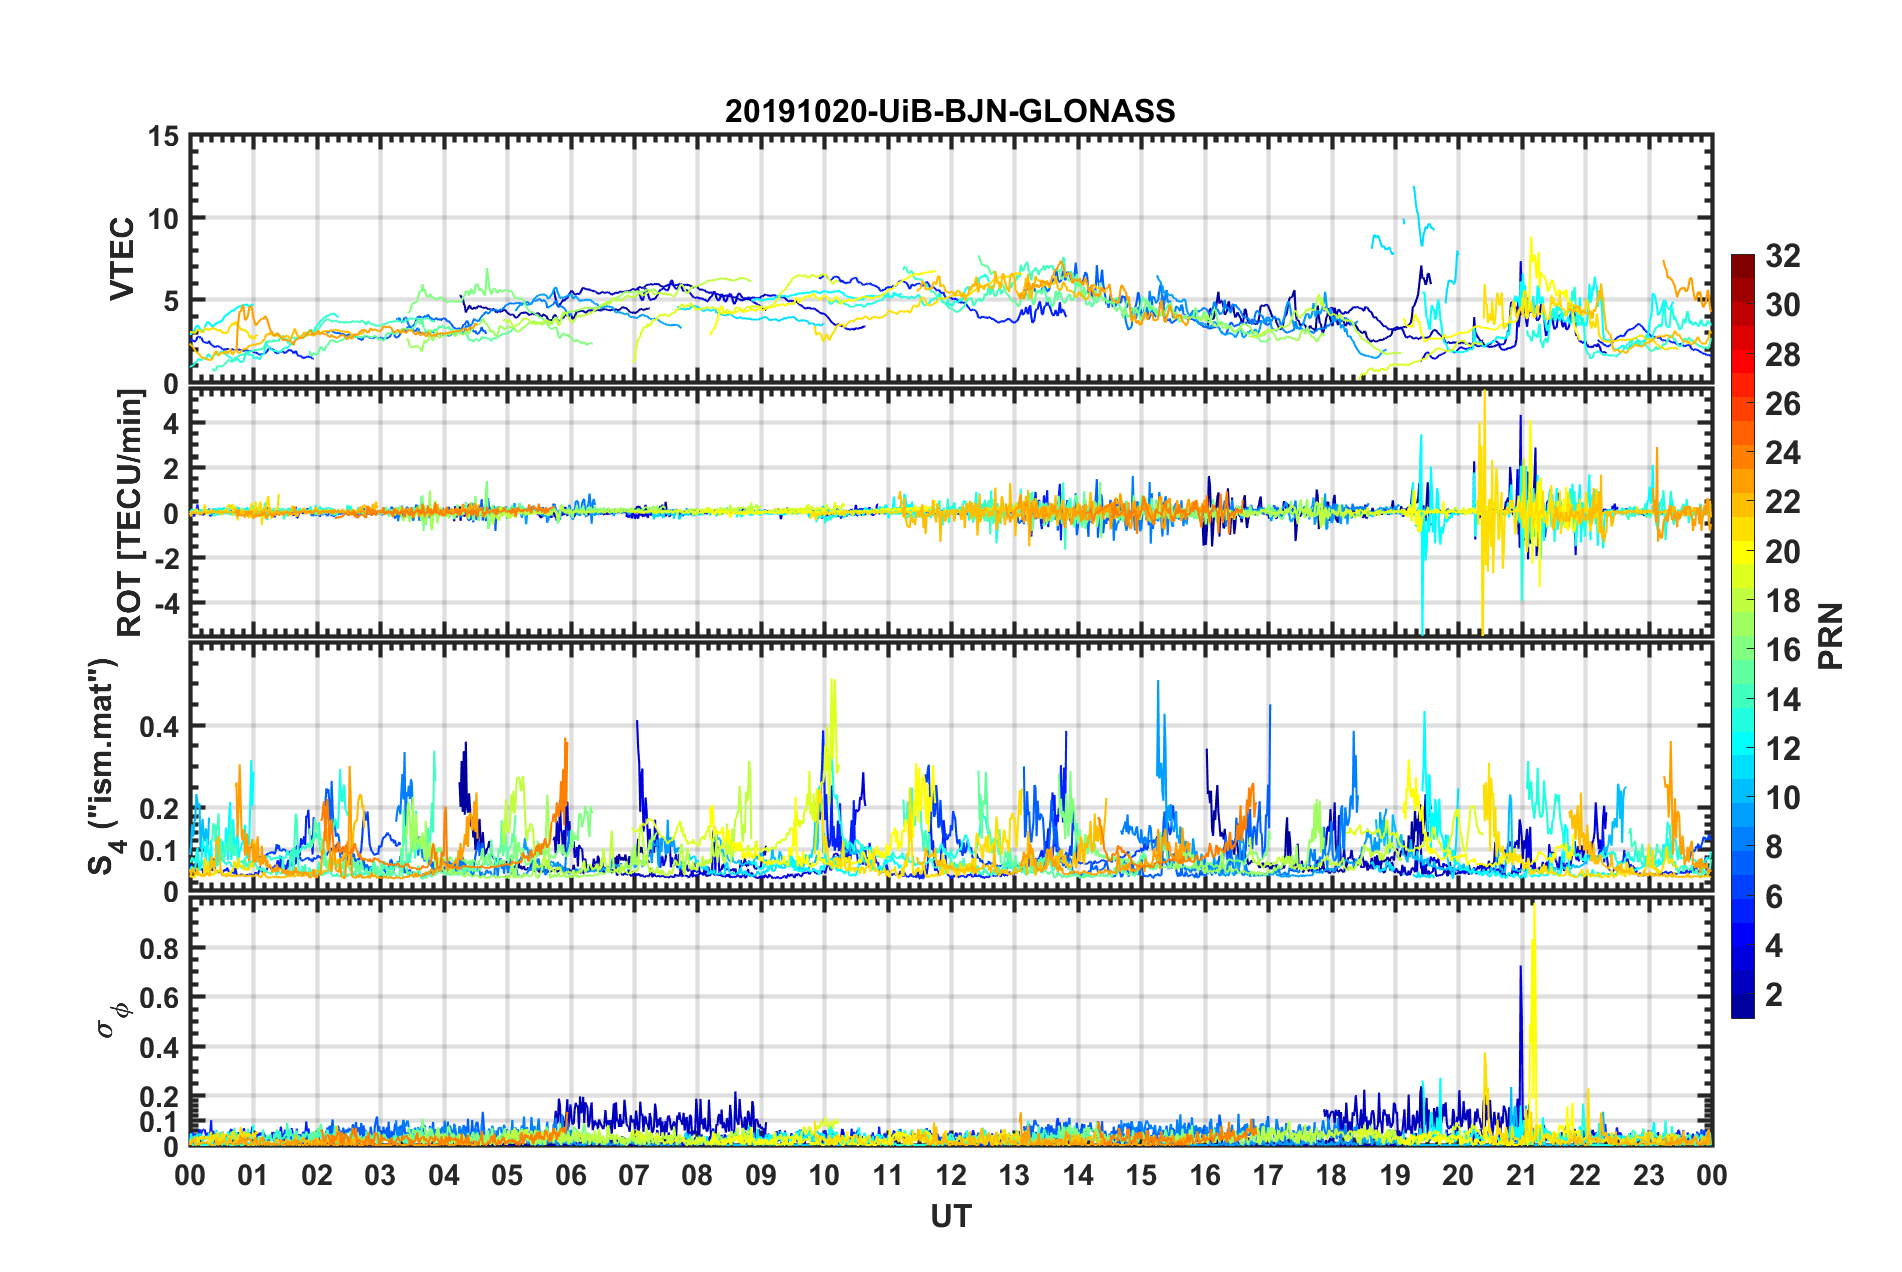This screenshot has height=1272, width=1902.
Task: Click colorbar tick value 16
Action: click(x=1782, y=650)
